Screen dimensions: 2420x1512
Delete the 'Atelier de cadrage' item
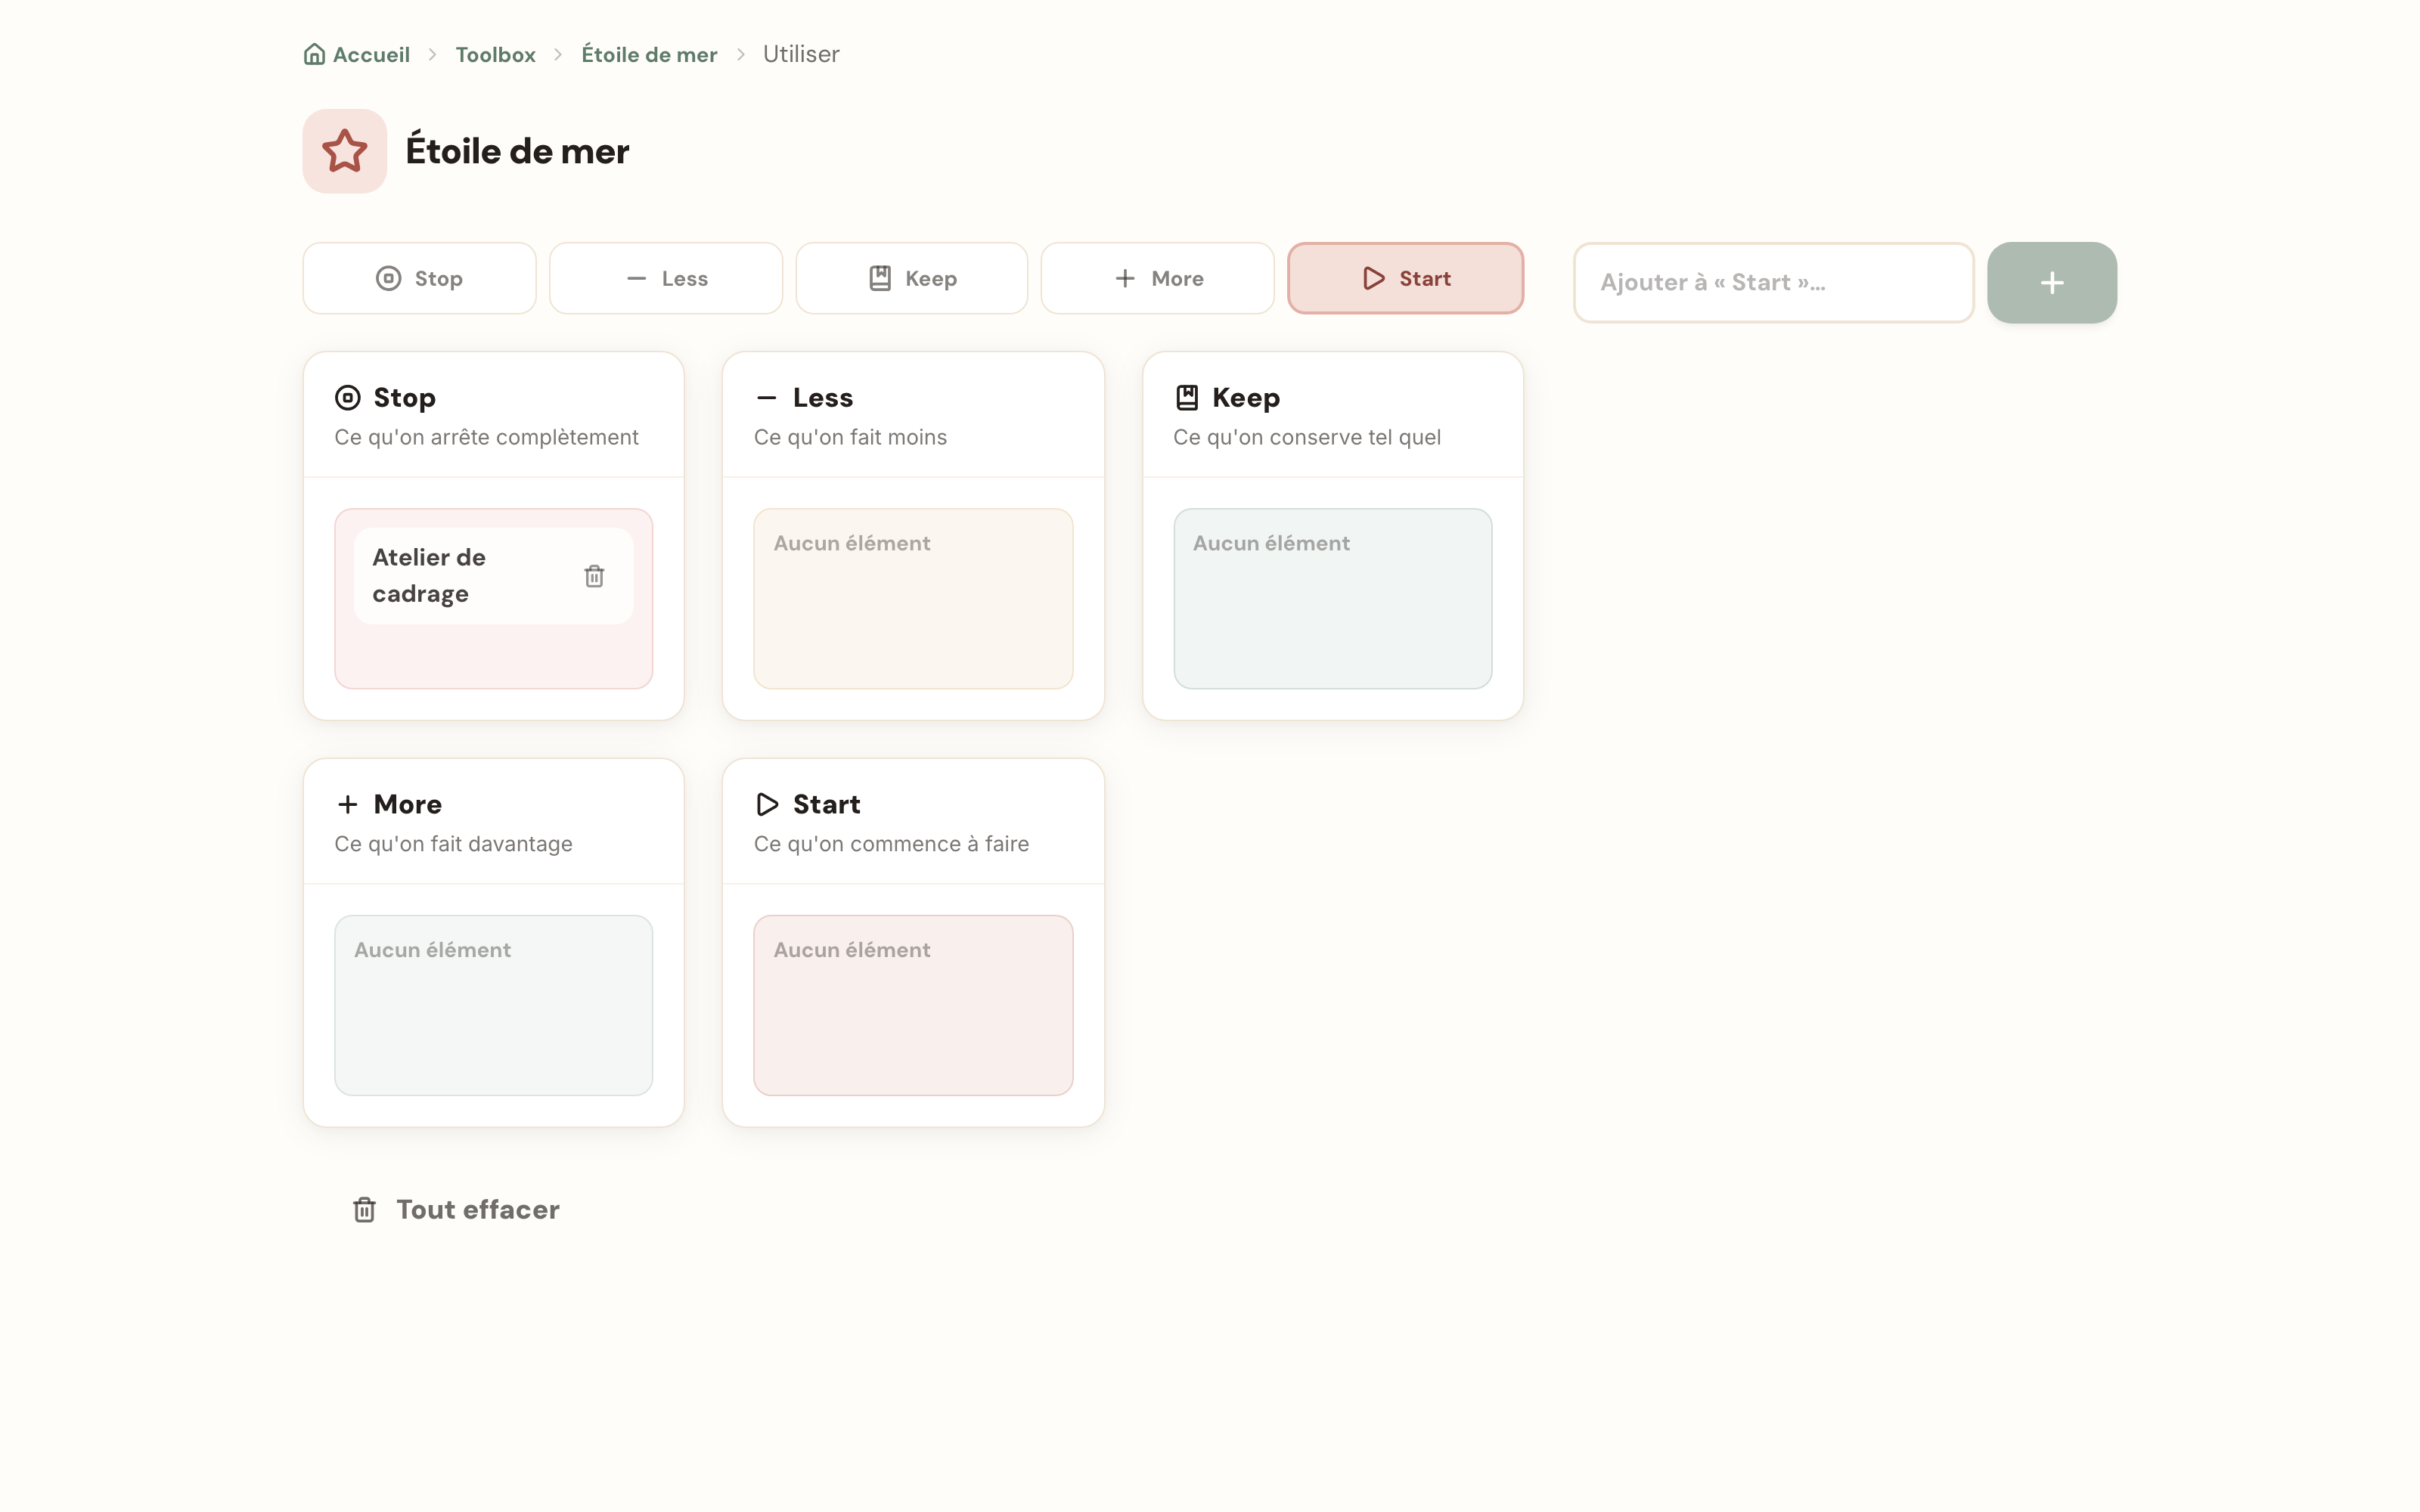pyautogui.click(x=594, y=576)
